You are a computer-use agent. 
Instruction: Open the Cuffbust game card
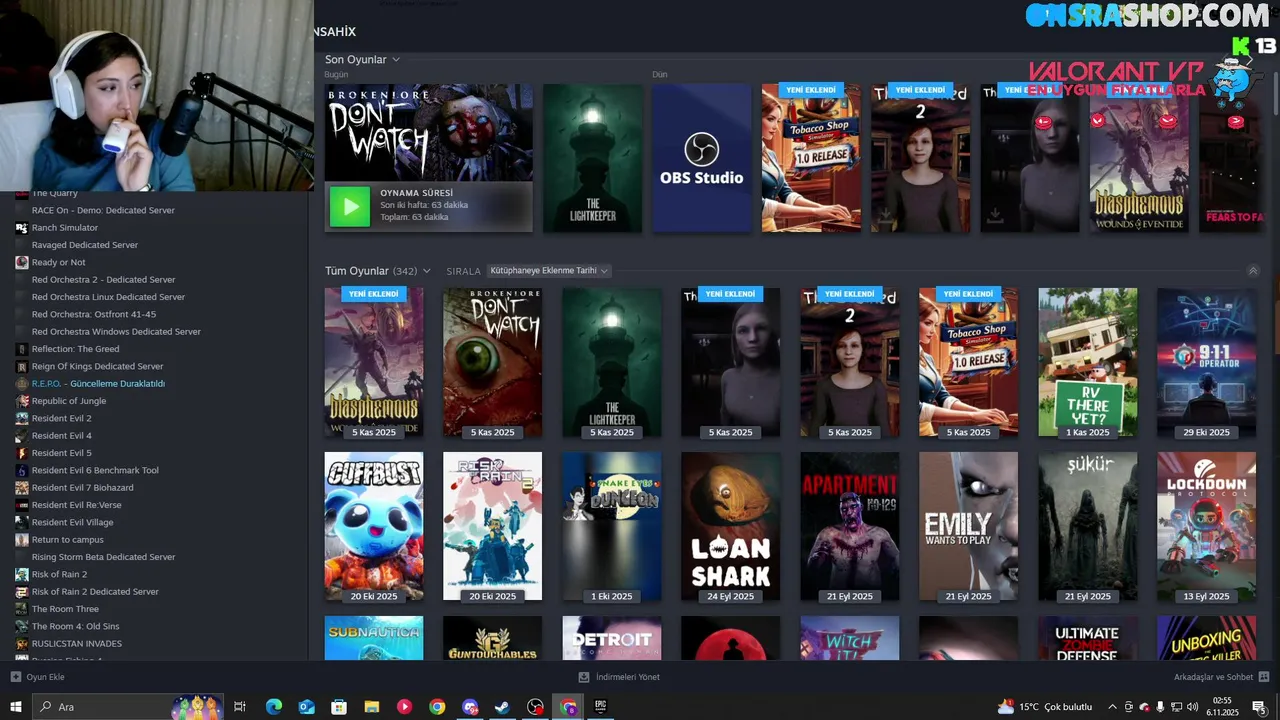(373, 526)
